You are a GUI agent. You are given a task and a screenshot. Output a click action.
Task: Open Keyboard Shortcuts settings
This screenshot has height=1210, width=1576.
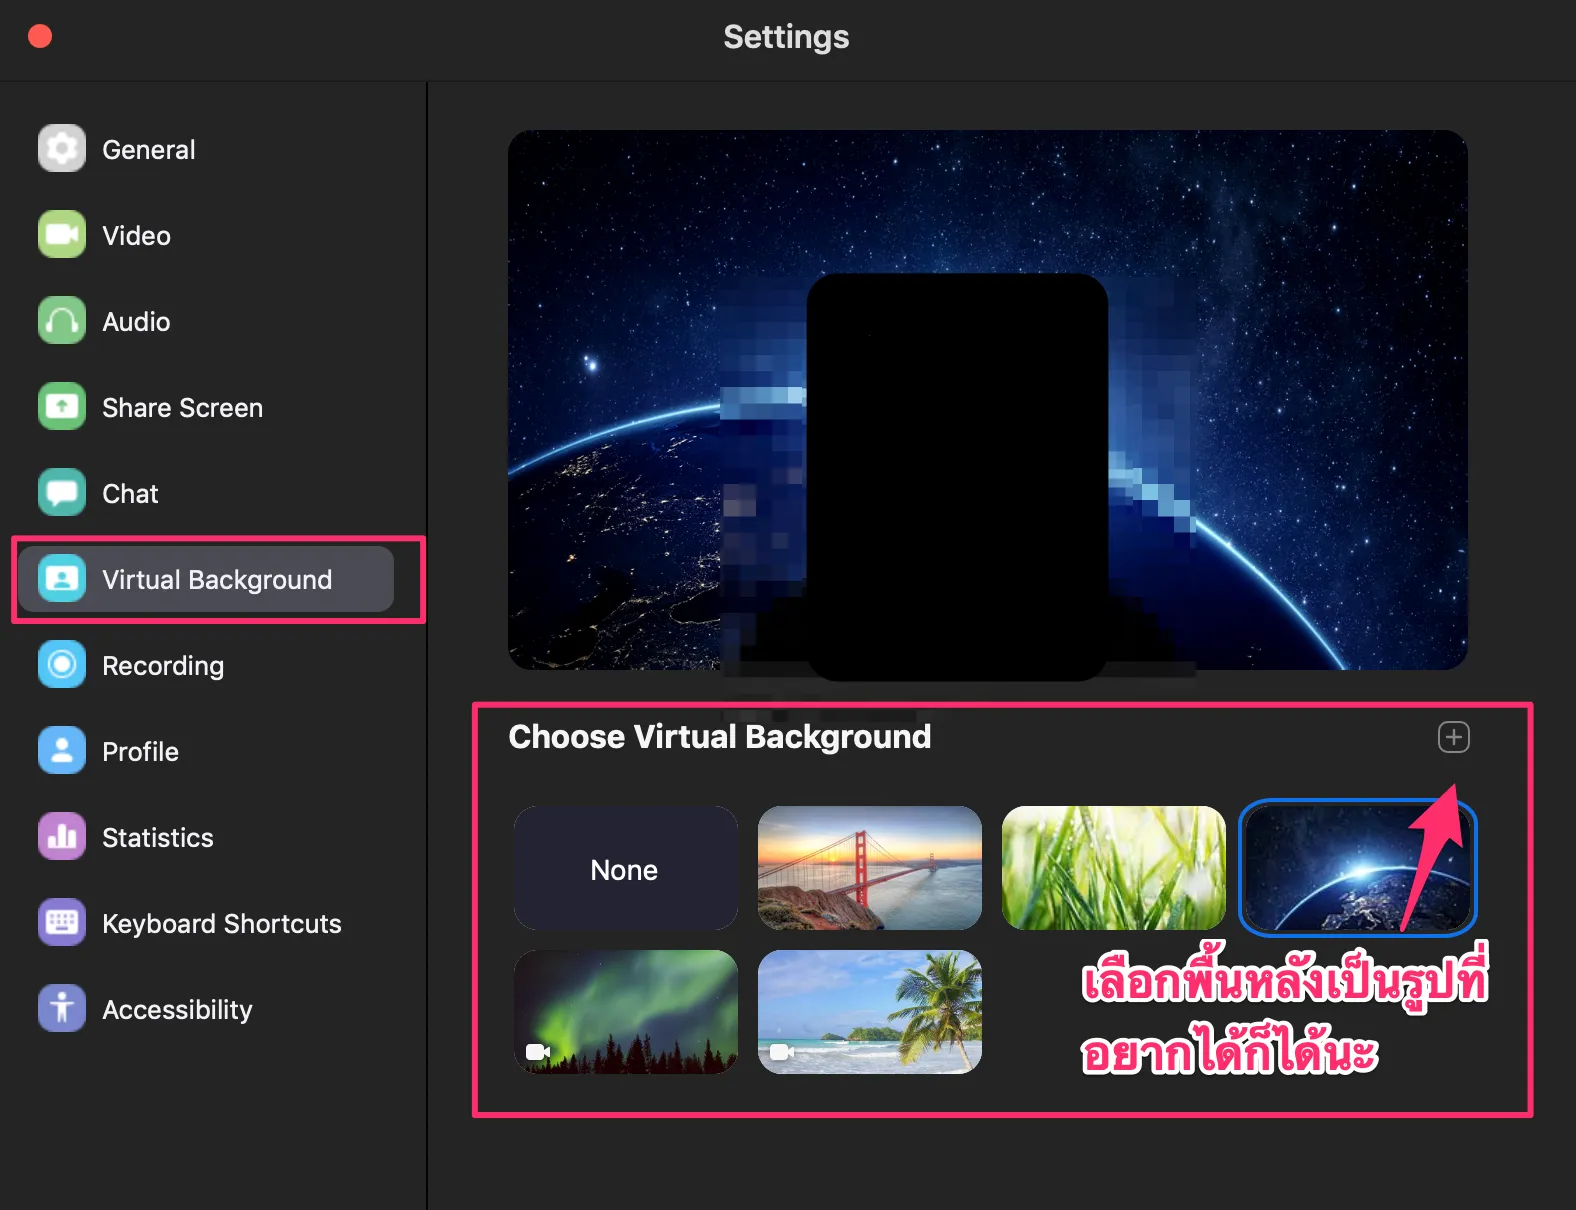(206, 923)
